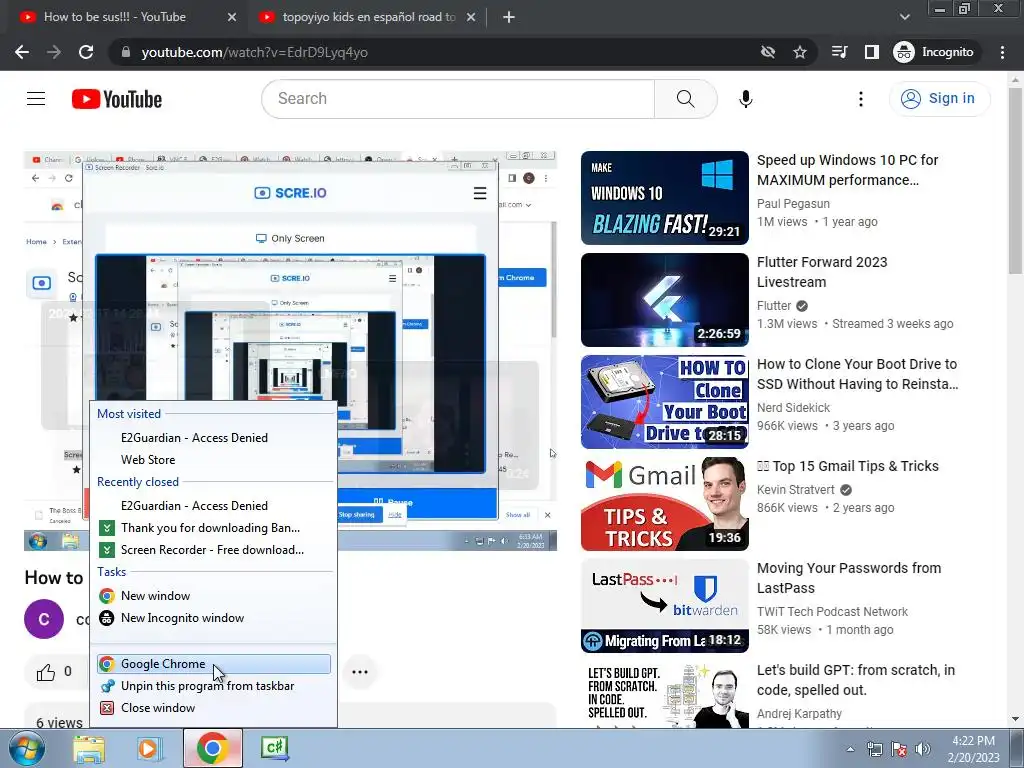Launch Google Chrome from the jump list
1024x768 pixels.
coord(213,664)
